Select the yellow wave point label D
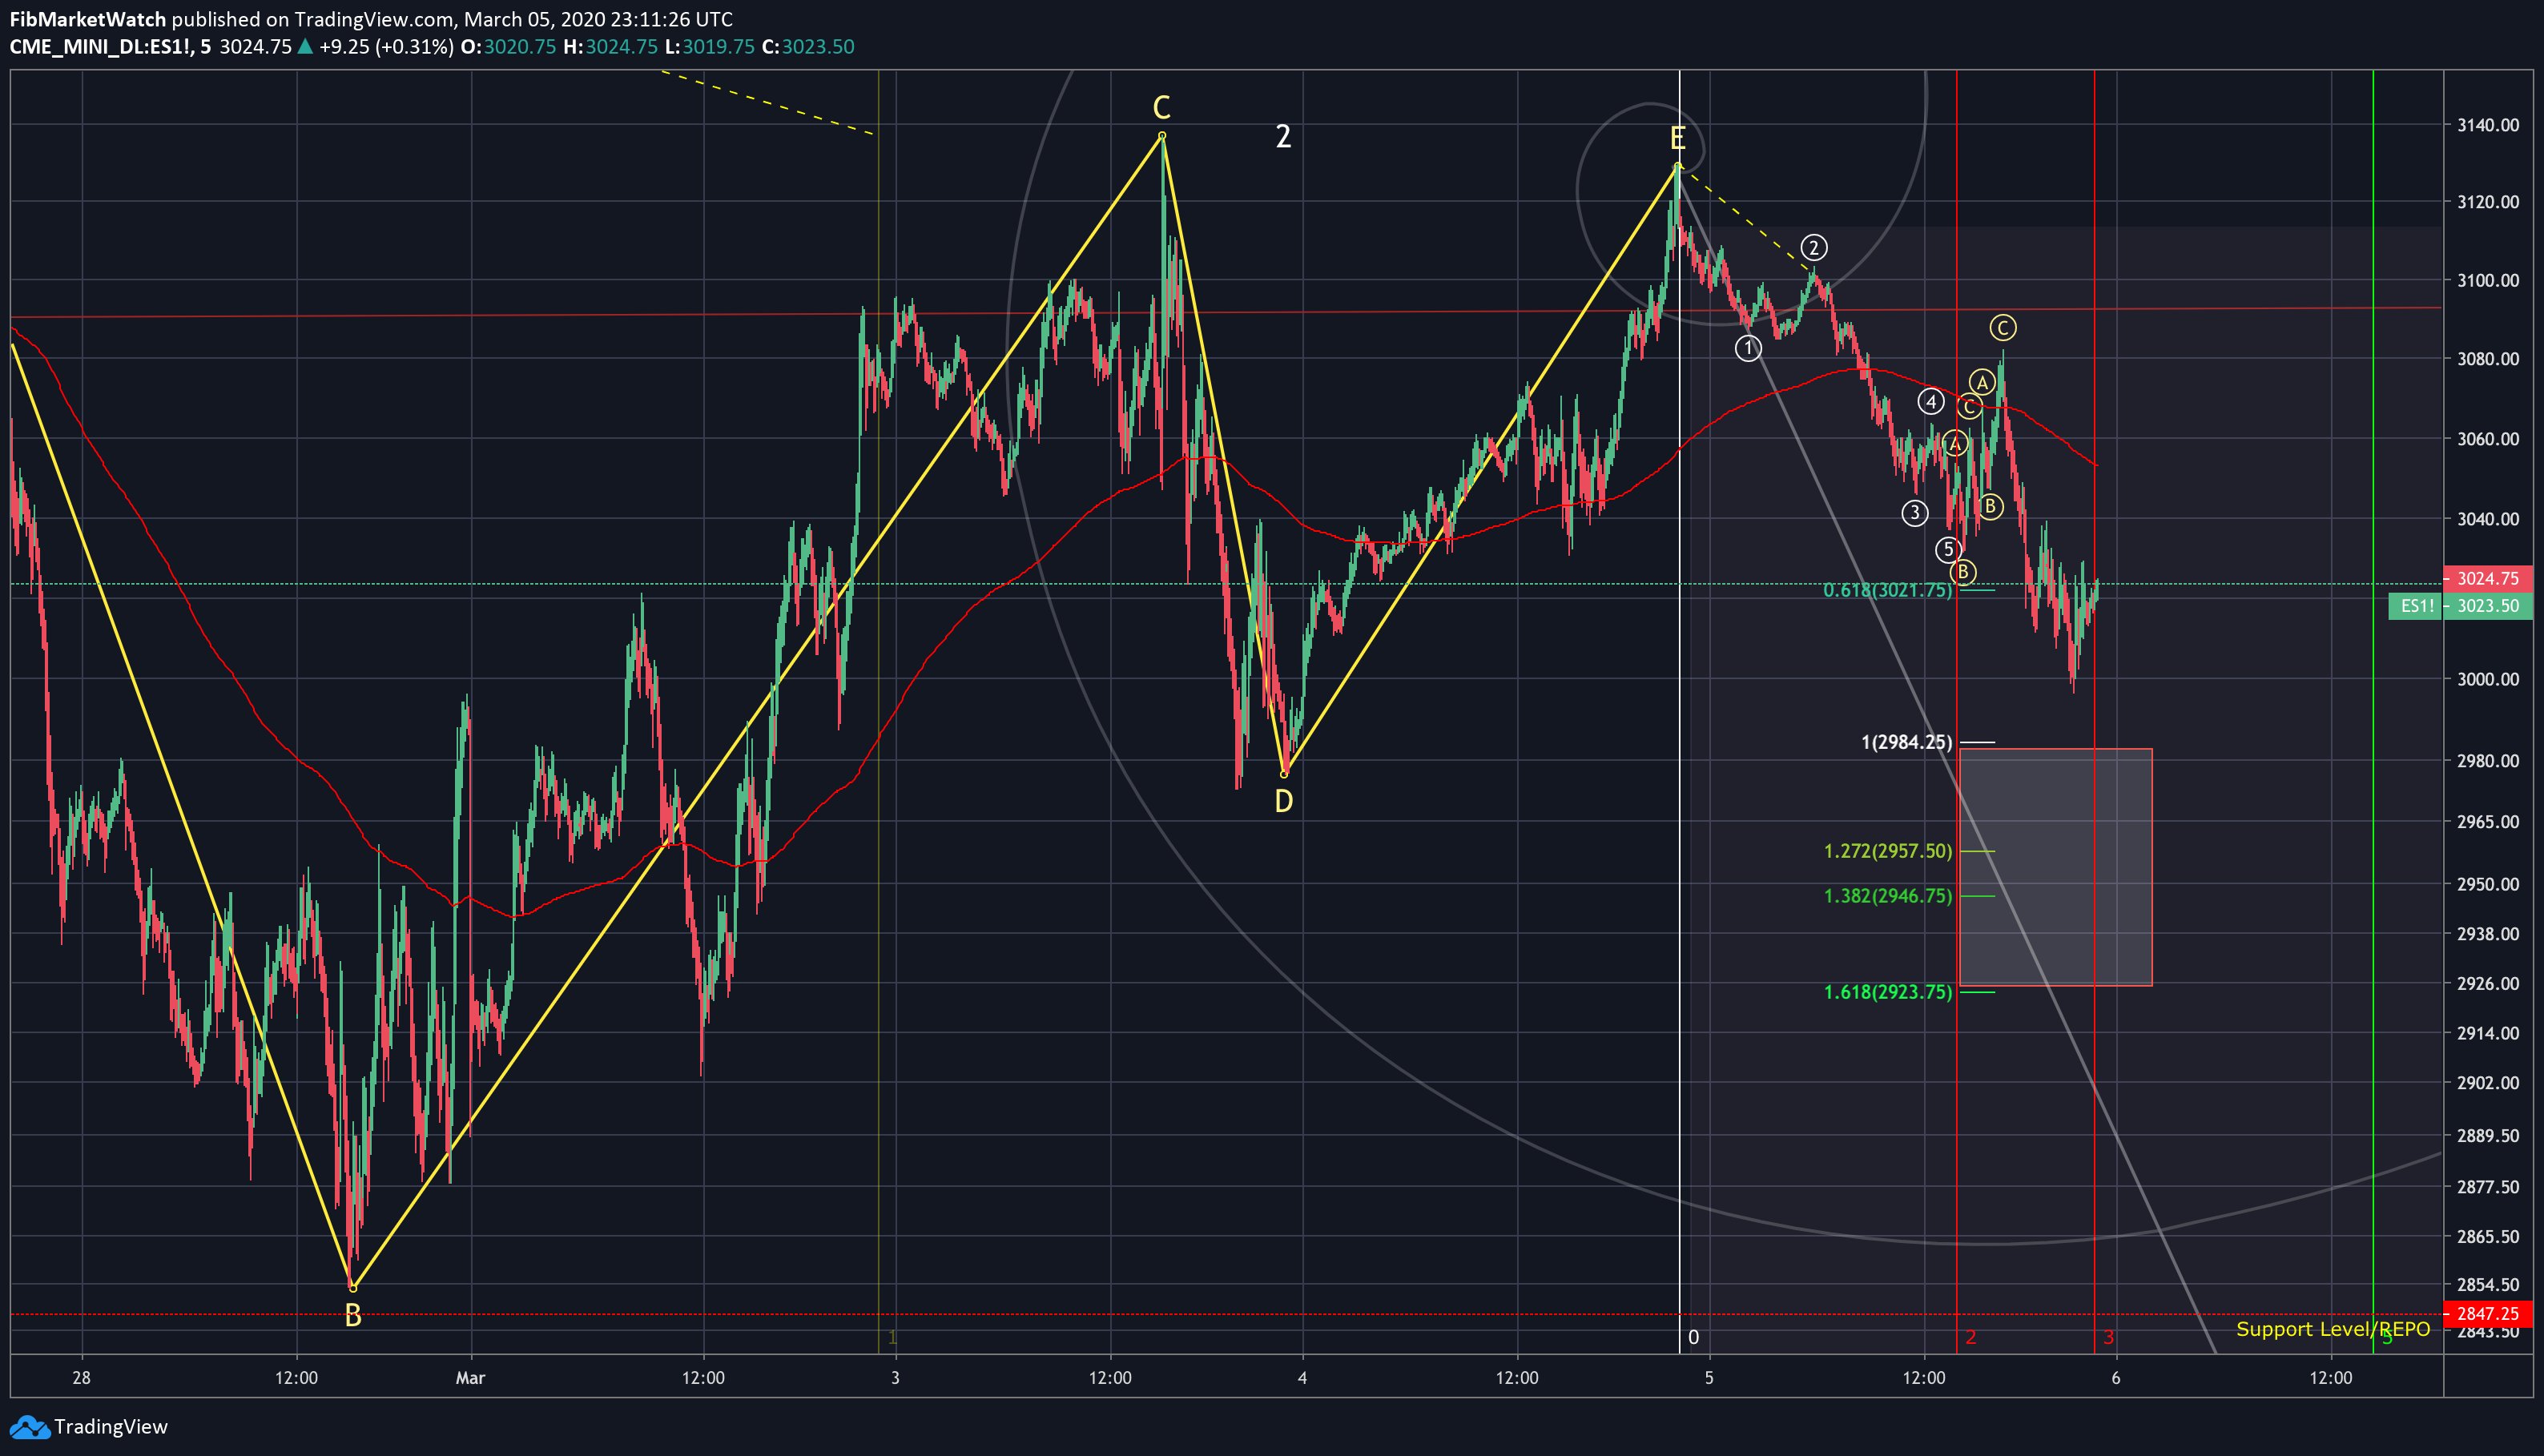This screenshot has height=1456, width=2544. tap(1284, 801)
